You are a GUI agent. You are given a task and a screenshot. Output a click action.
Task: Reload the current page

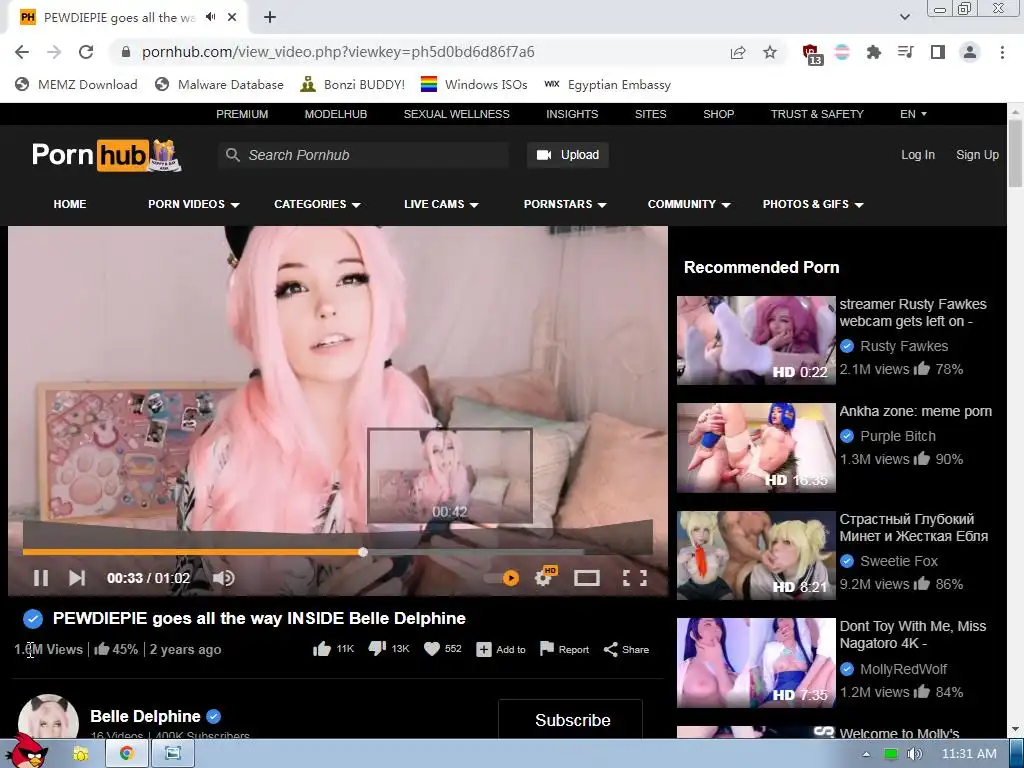click(x=86, y=52)
